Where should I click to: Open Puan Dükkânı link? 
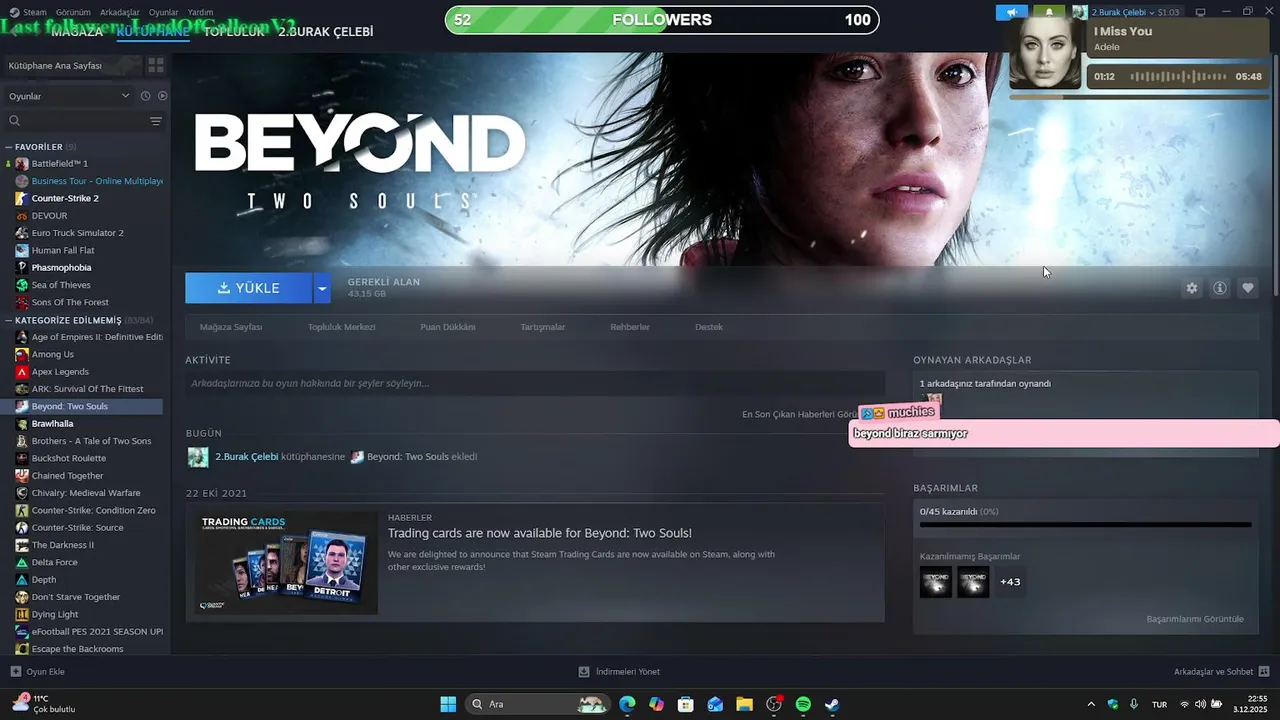coord(448,327)
